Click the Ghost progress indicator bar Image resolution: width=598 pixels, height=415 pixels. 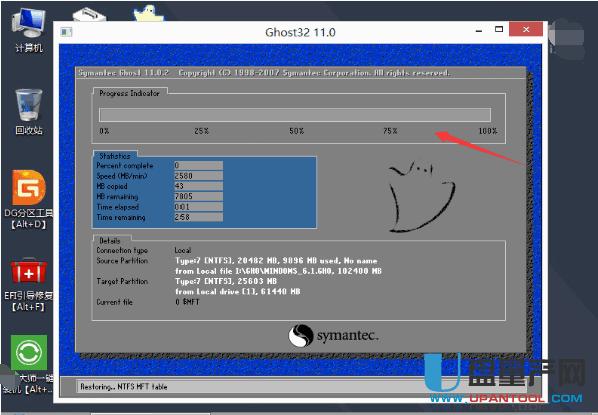click(295, 115)
